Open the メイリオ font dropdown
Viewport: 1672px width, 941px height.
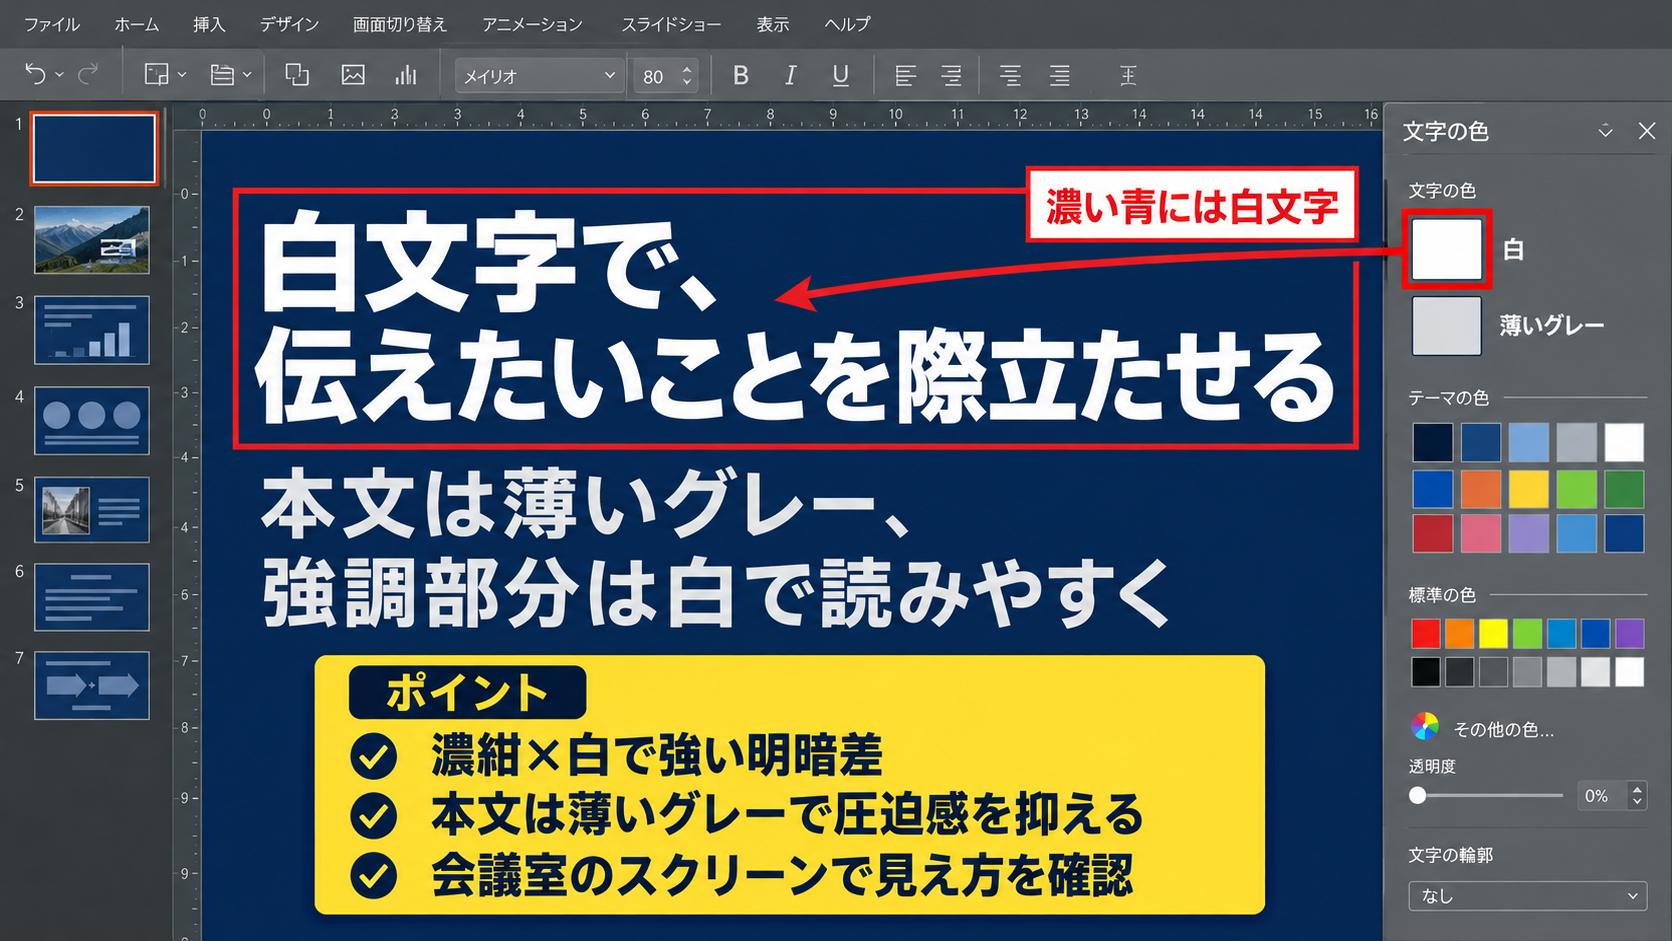(x=540, y=76)
